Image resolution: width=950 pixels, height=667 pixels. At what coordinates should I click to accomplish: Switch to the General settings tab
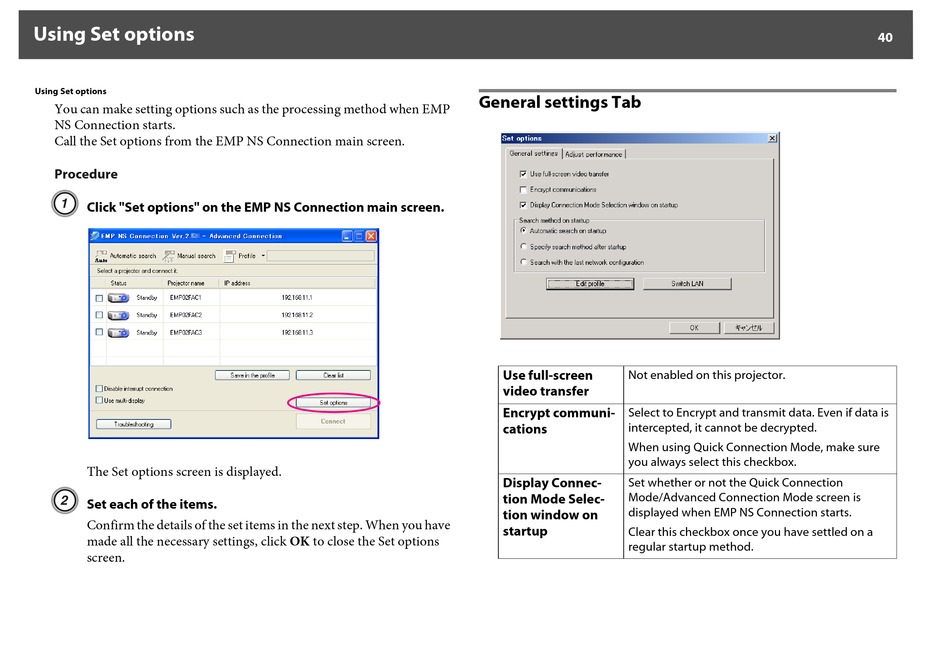534,154
